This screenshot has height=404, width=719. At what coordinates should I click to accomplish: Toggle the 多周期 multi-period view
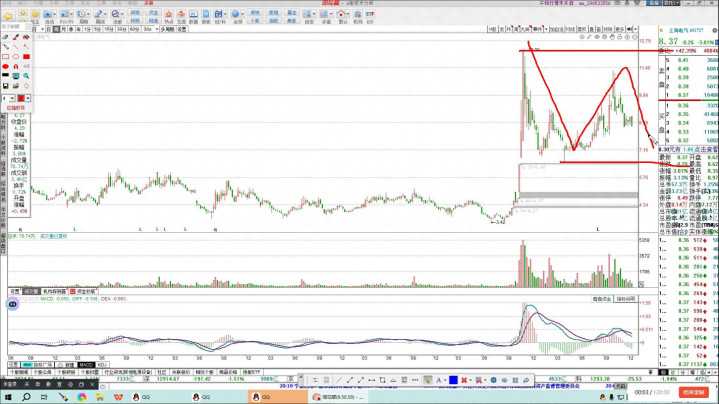166,29
